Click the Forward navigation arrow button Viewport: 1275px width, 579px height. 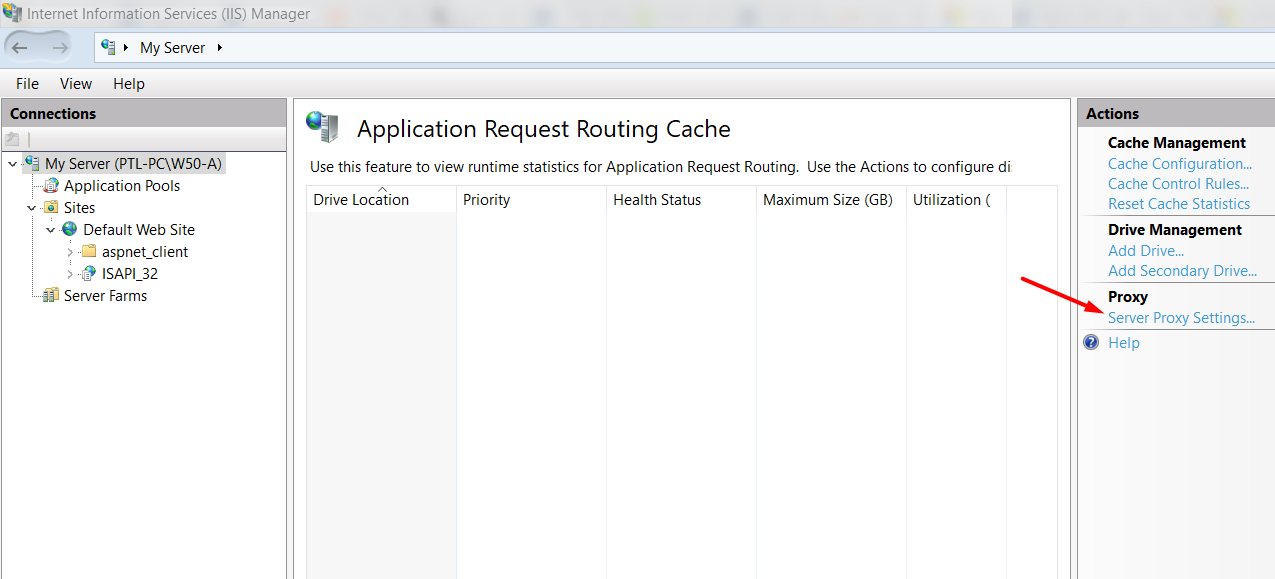(60, 47)
